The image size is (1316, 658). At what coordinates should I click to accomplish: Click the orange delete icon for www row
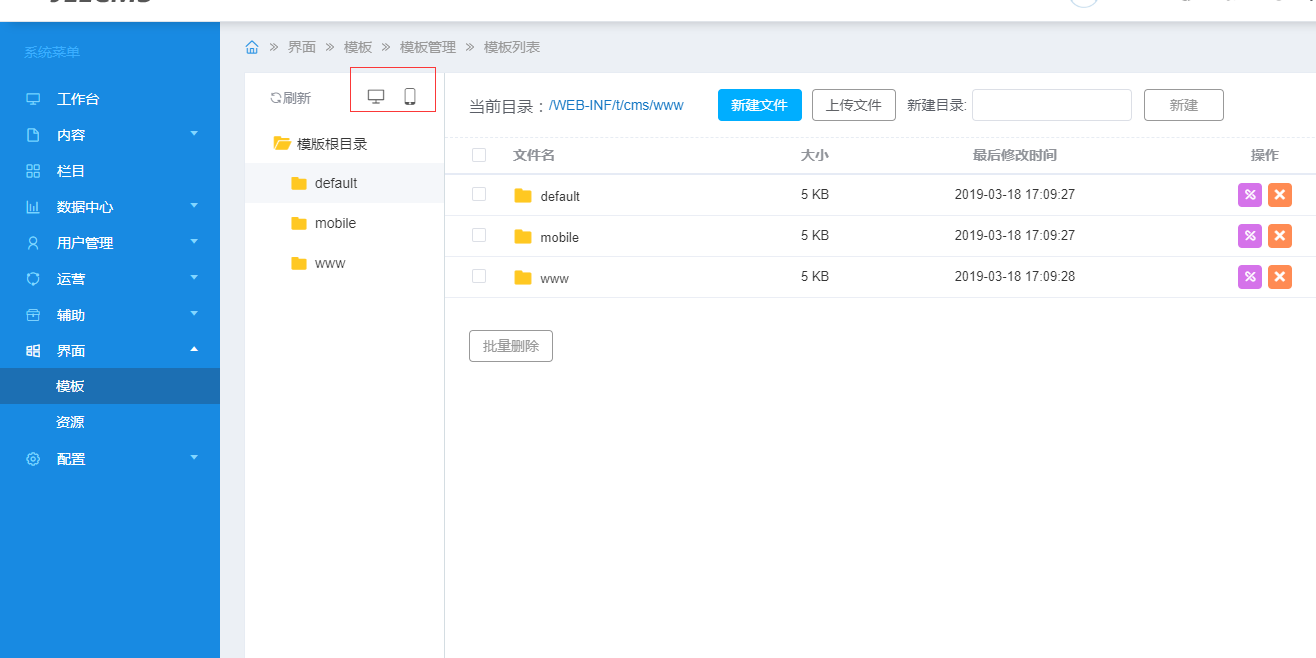pos(1279,277)
